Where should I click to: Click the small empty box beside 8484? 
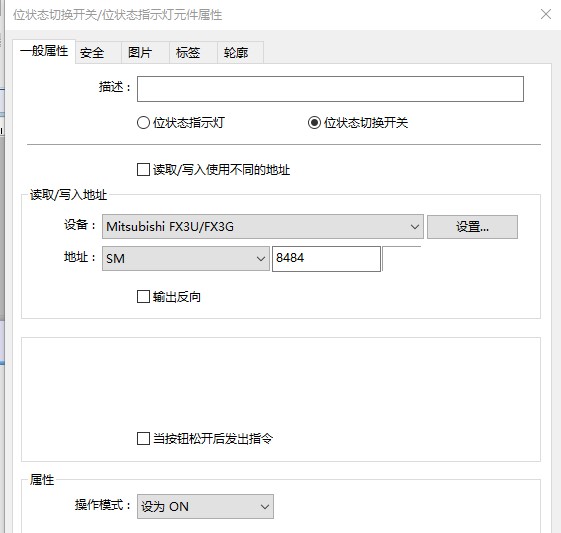pyautogui.click(x=401, y=259)
